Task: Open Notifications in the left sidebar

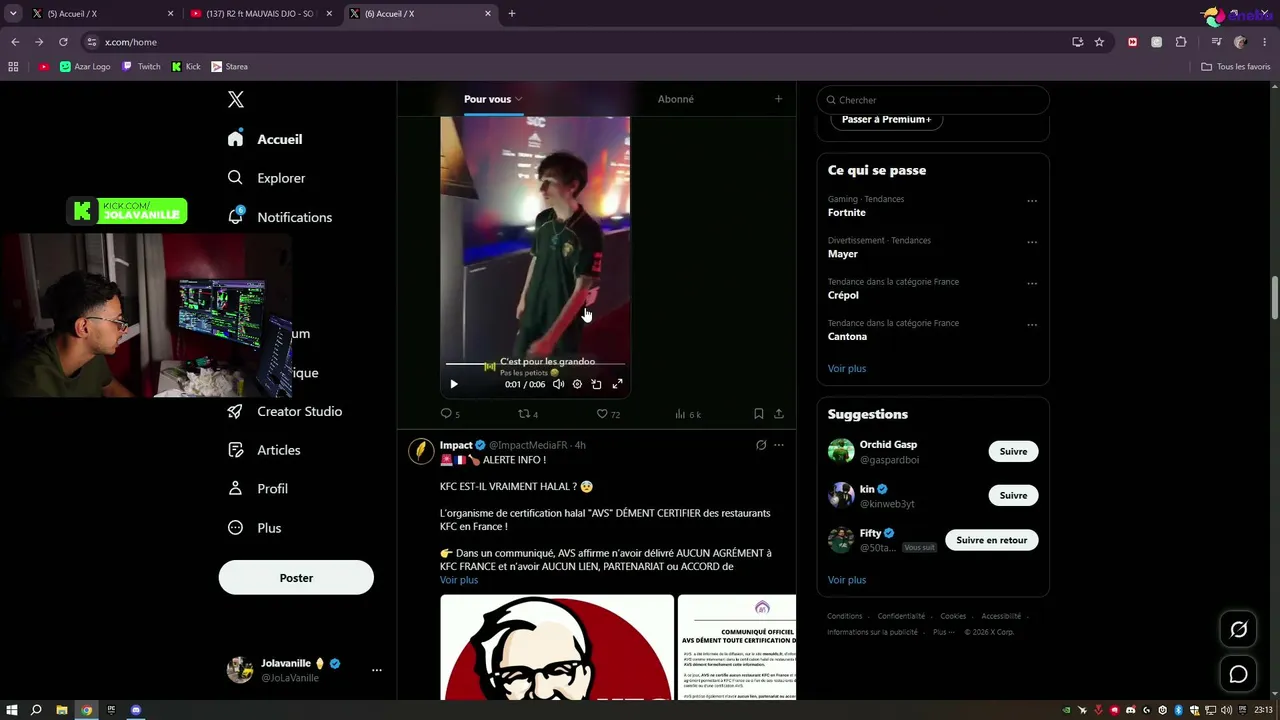Action: (x=280, y=217)
